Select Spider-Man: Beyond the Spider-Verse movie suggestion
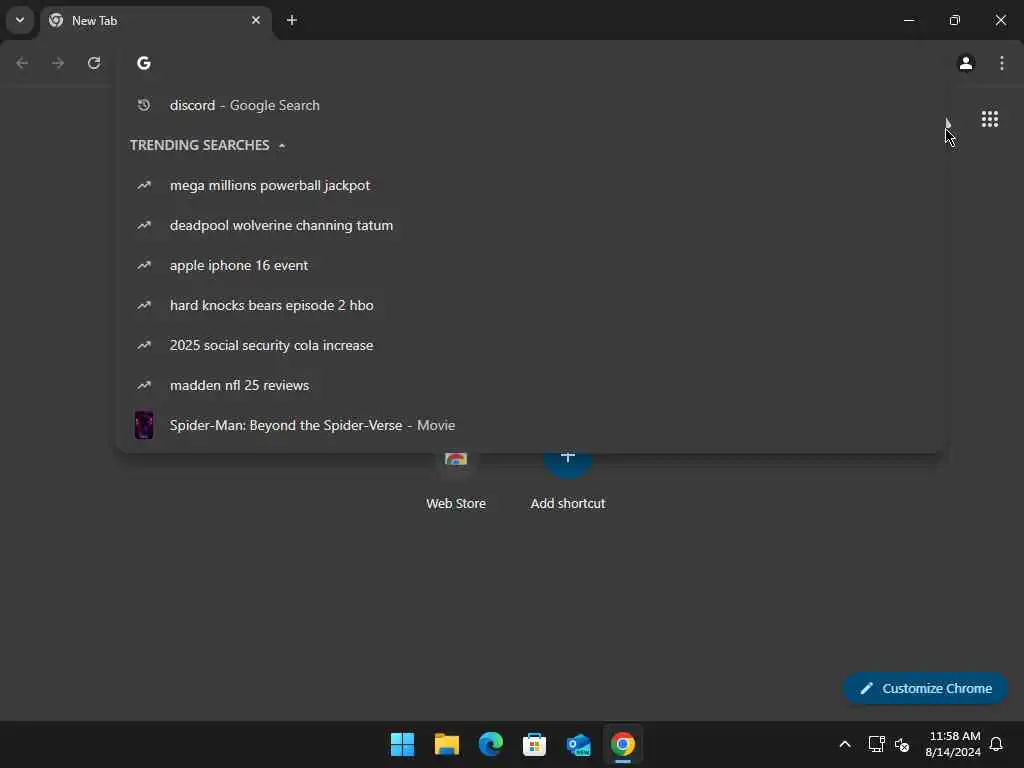 (x=530, y=425)
